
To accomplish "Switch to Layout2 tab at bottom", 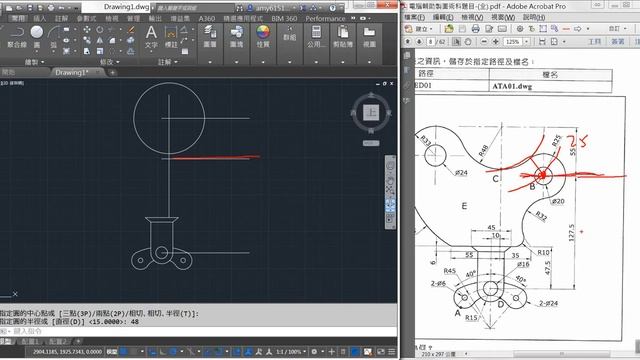I will (58, 341).
